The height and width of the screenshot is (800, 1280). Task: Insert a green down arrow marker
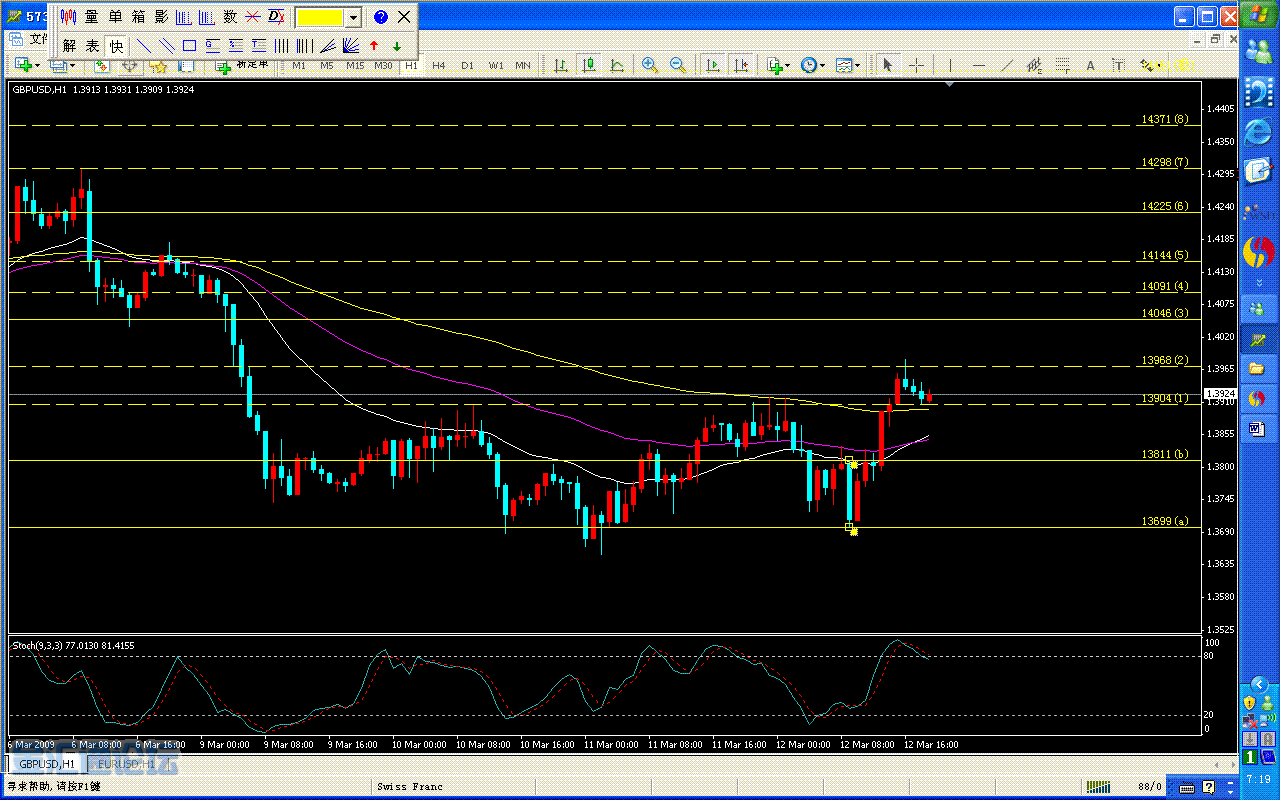click(397, 46)
